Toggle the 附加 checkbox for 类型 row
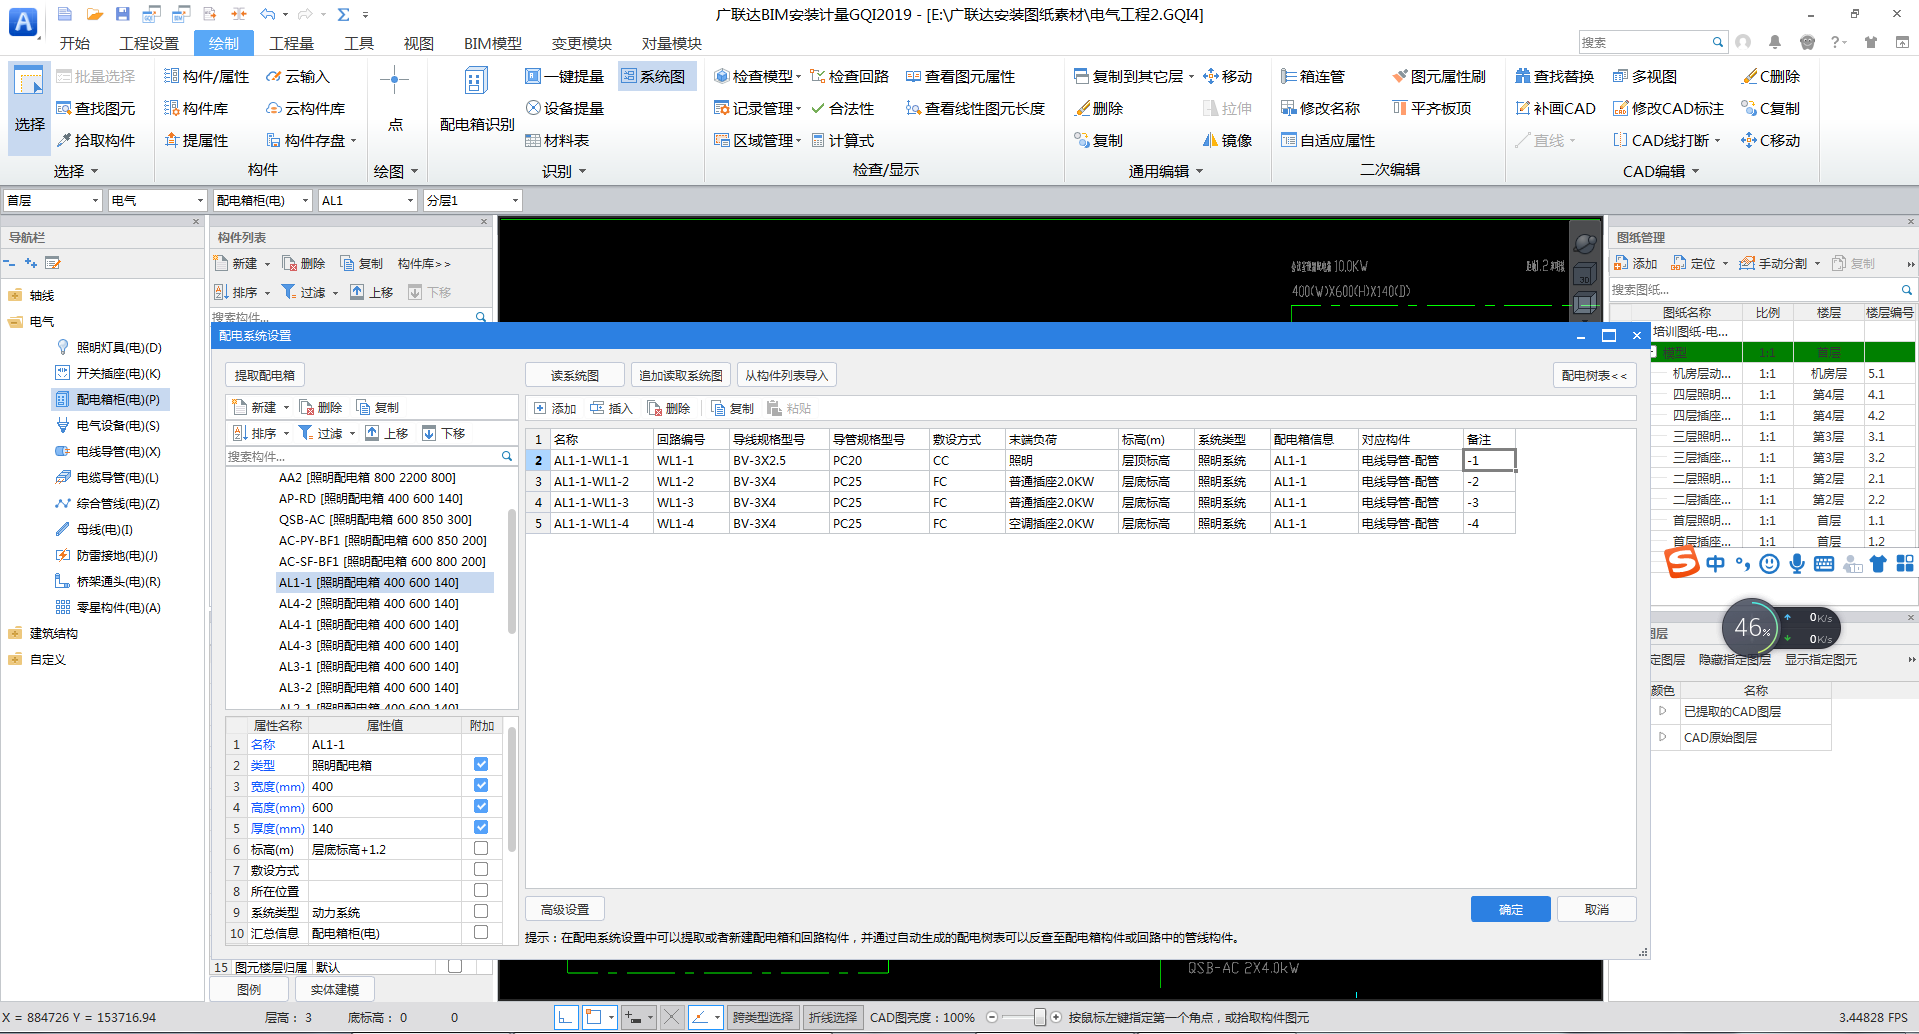Viewport: 1919px width, 1034px height. [x=481, y=764]
